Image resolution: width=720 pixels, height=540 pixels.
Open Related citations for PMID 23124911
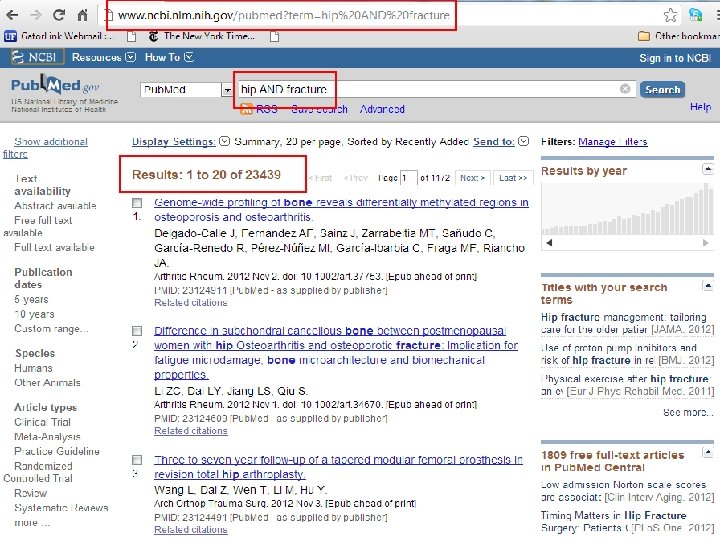(191, 303)
